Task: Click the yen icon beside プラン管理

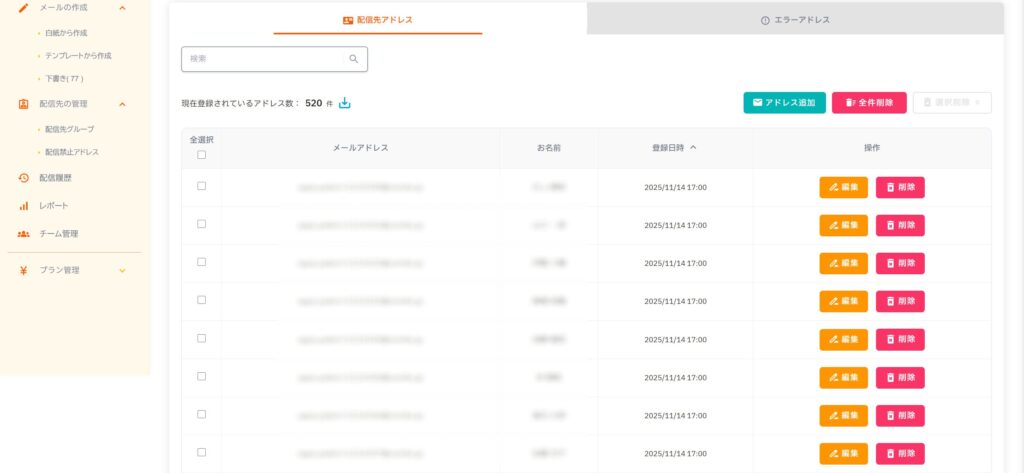Action: [23, 270]
